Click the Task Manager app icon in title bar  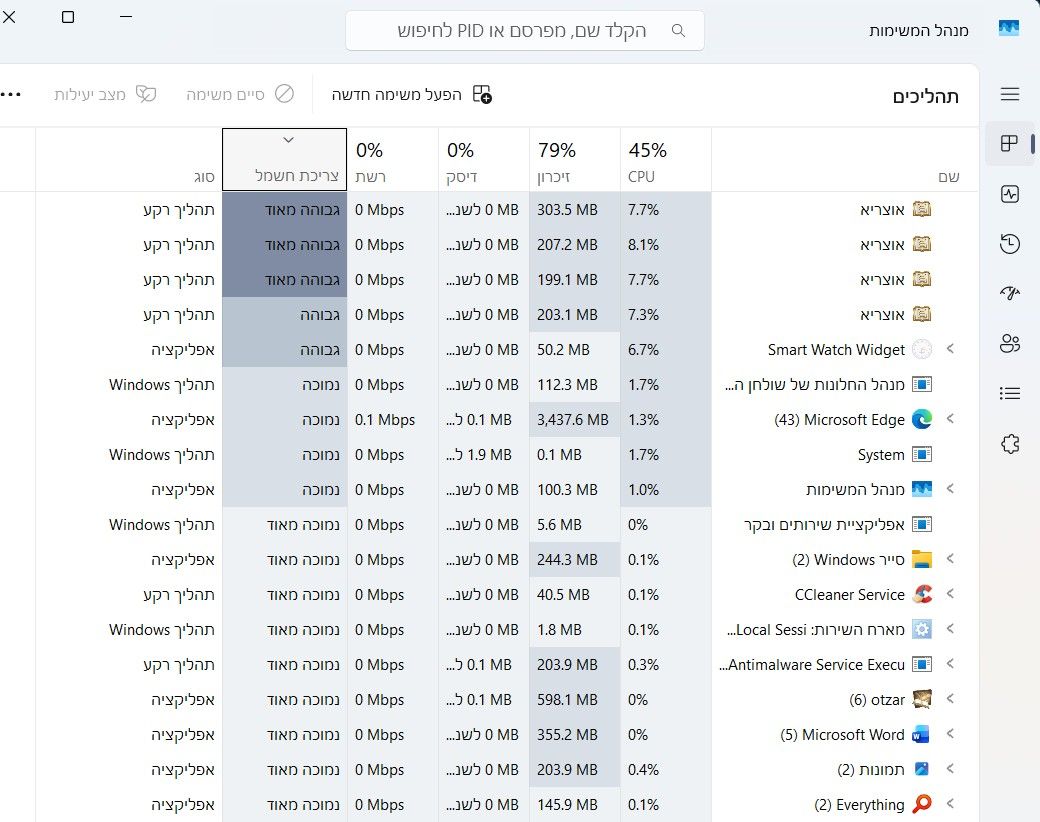1008,28
